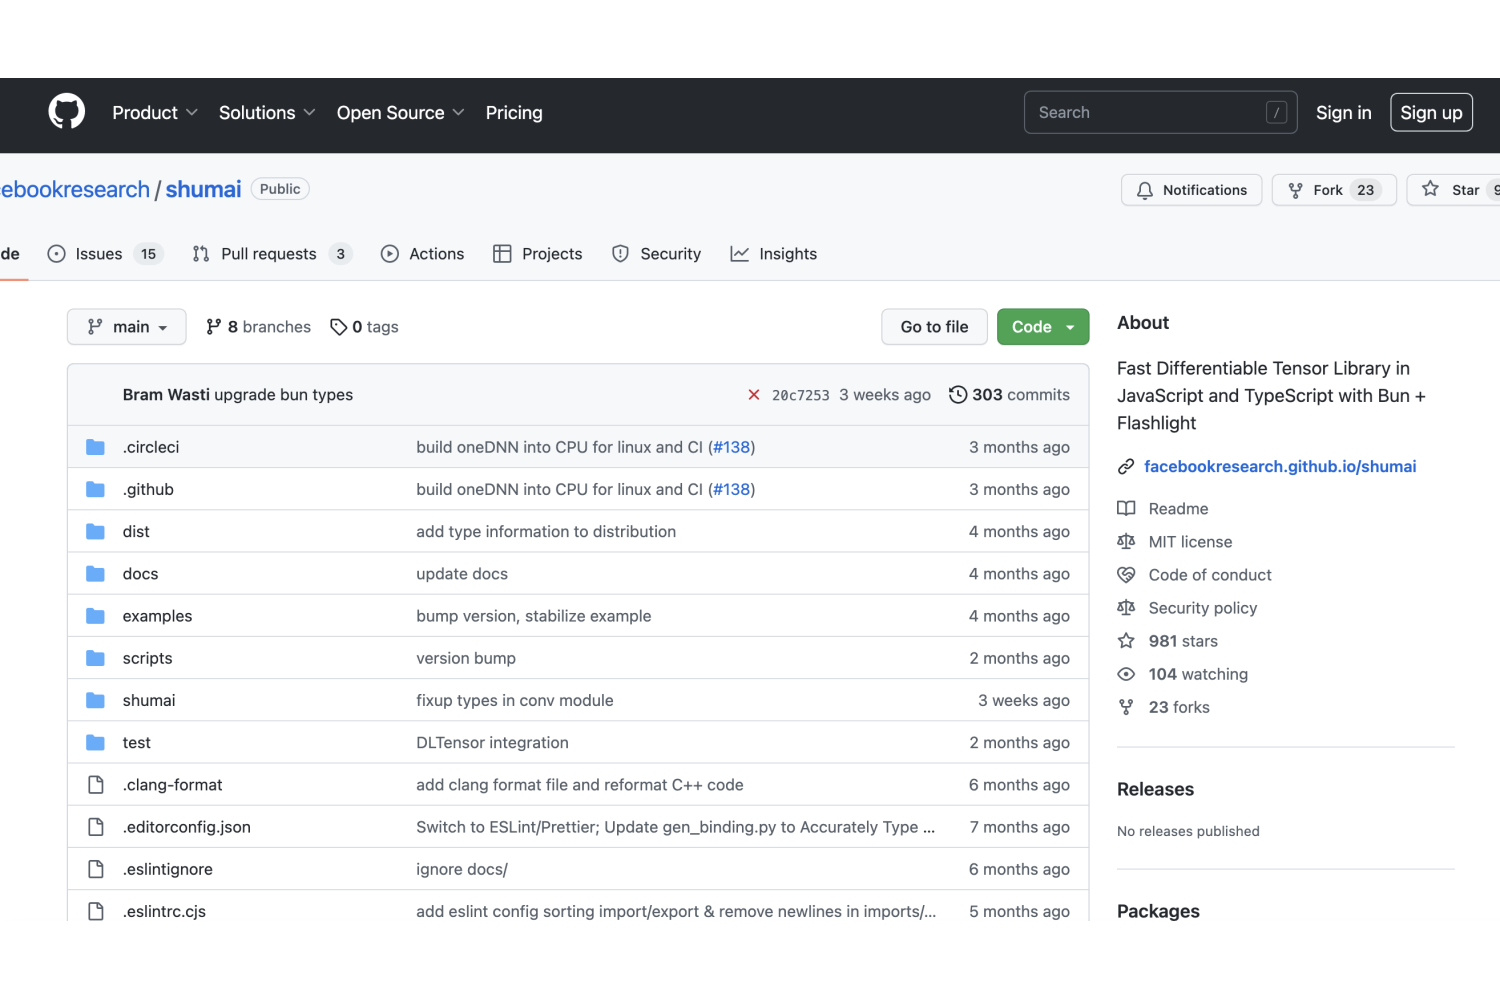Click the link icon beside website URL
1500x1000 pixels.
coord(1126,467)
